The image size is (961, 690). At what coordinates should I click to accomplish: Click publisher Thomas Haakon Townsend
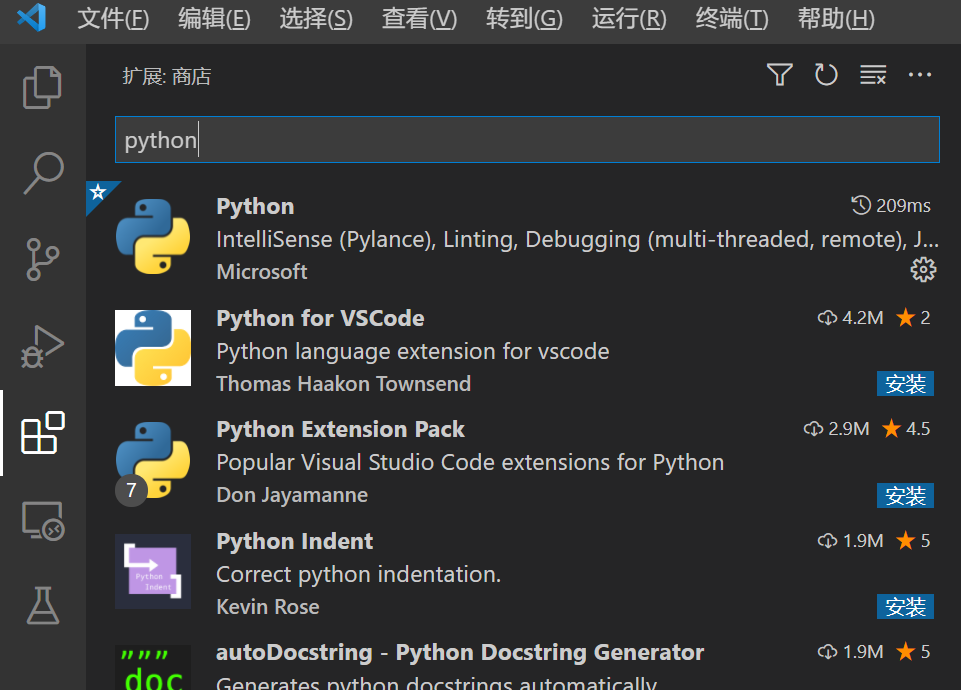pyautogui.click(x=343, y=384)
